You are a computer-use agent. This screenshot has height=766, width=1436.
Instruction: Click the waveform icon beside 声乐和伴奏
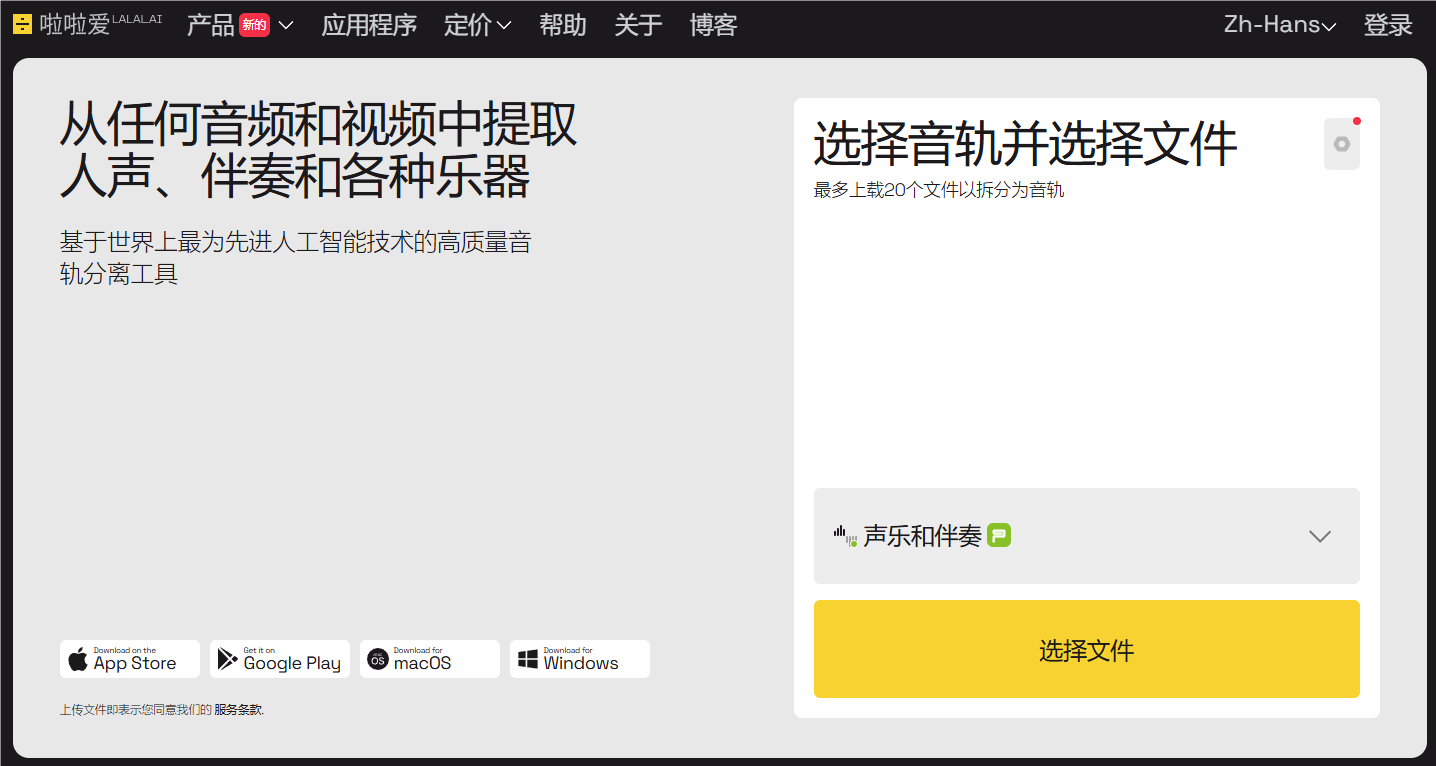[x=845, y=535]
